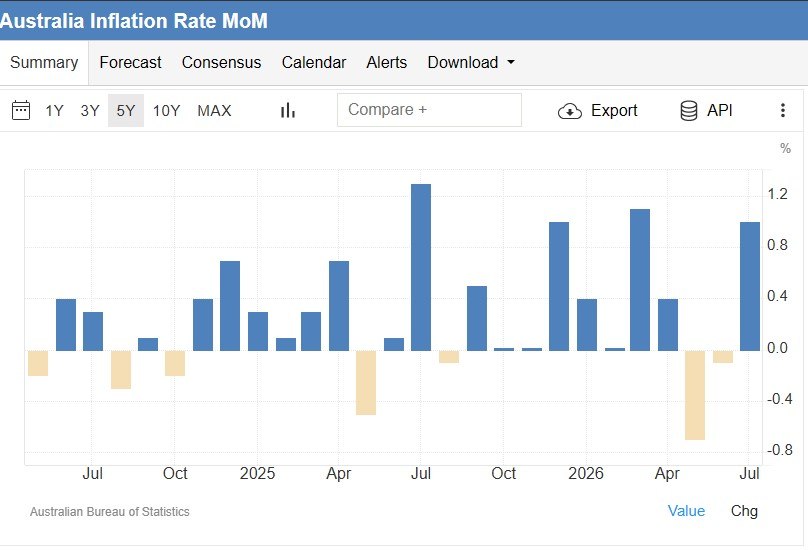Select the MAX time range
This screenshot has height=550, width=808.
[x=214, y=111]
